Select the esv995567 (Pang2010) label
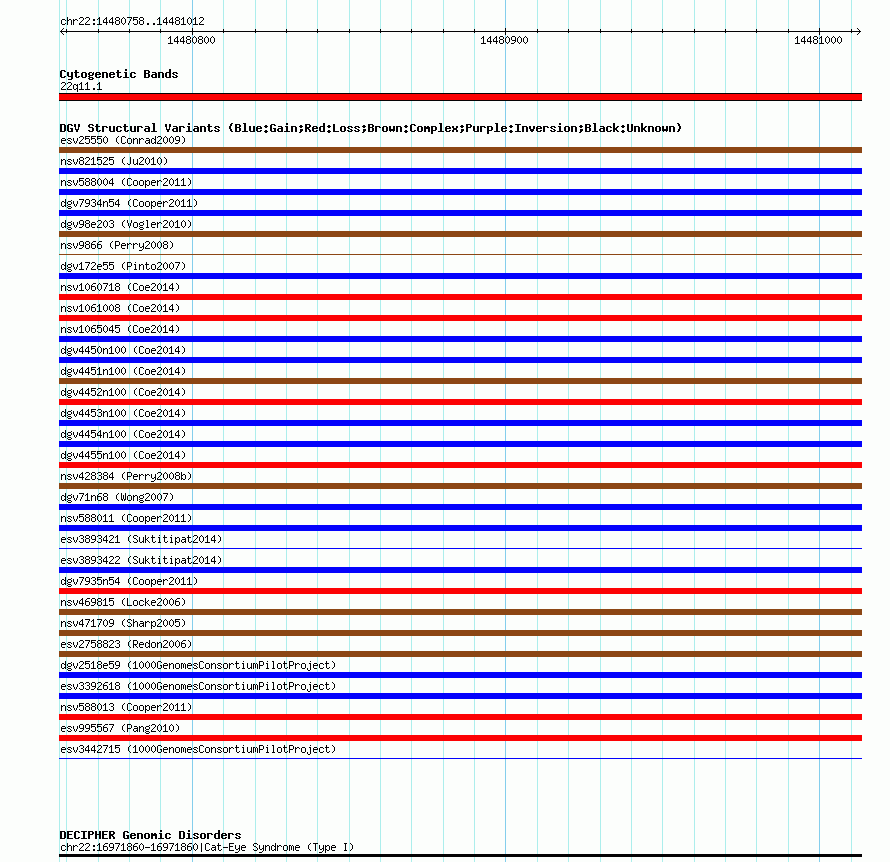 point(120,728)
